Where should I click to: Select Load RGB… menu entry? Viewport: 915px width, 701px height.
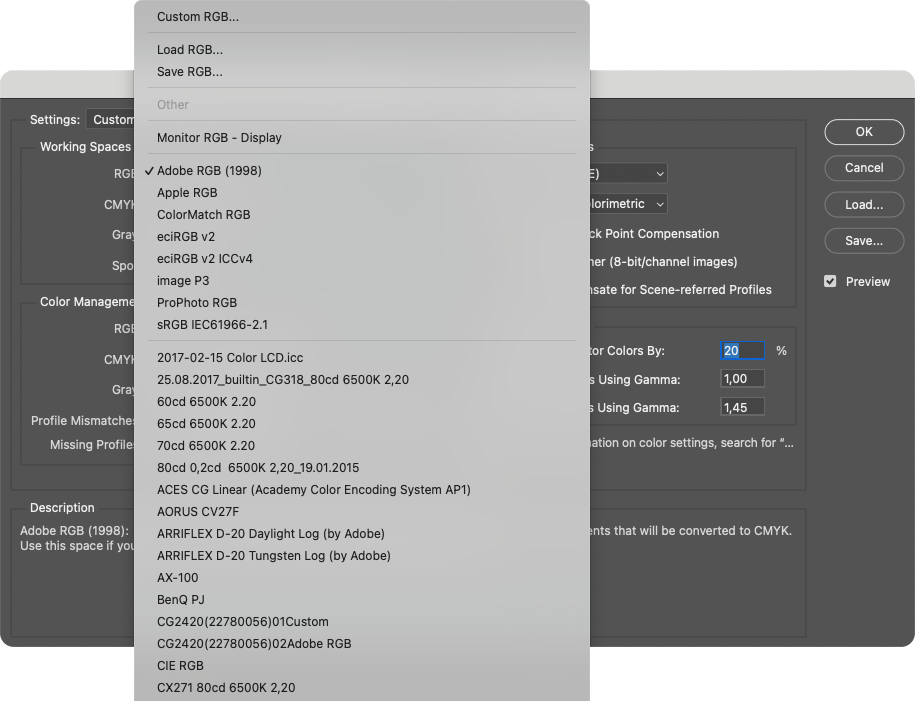pos(190,50)
